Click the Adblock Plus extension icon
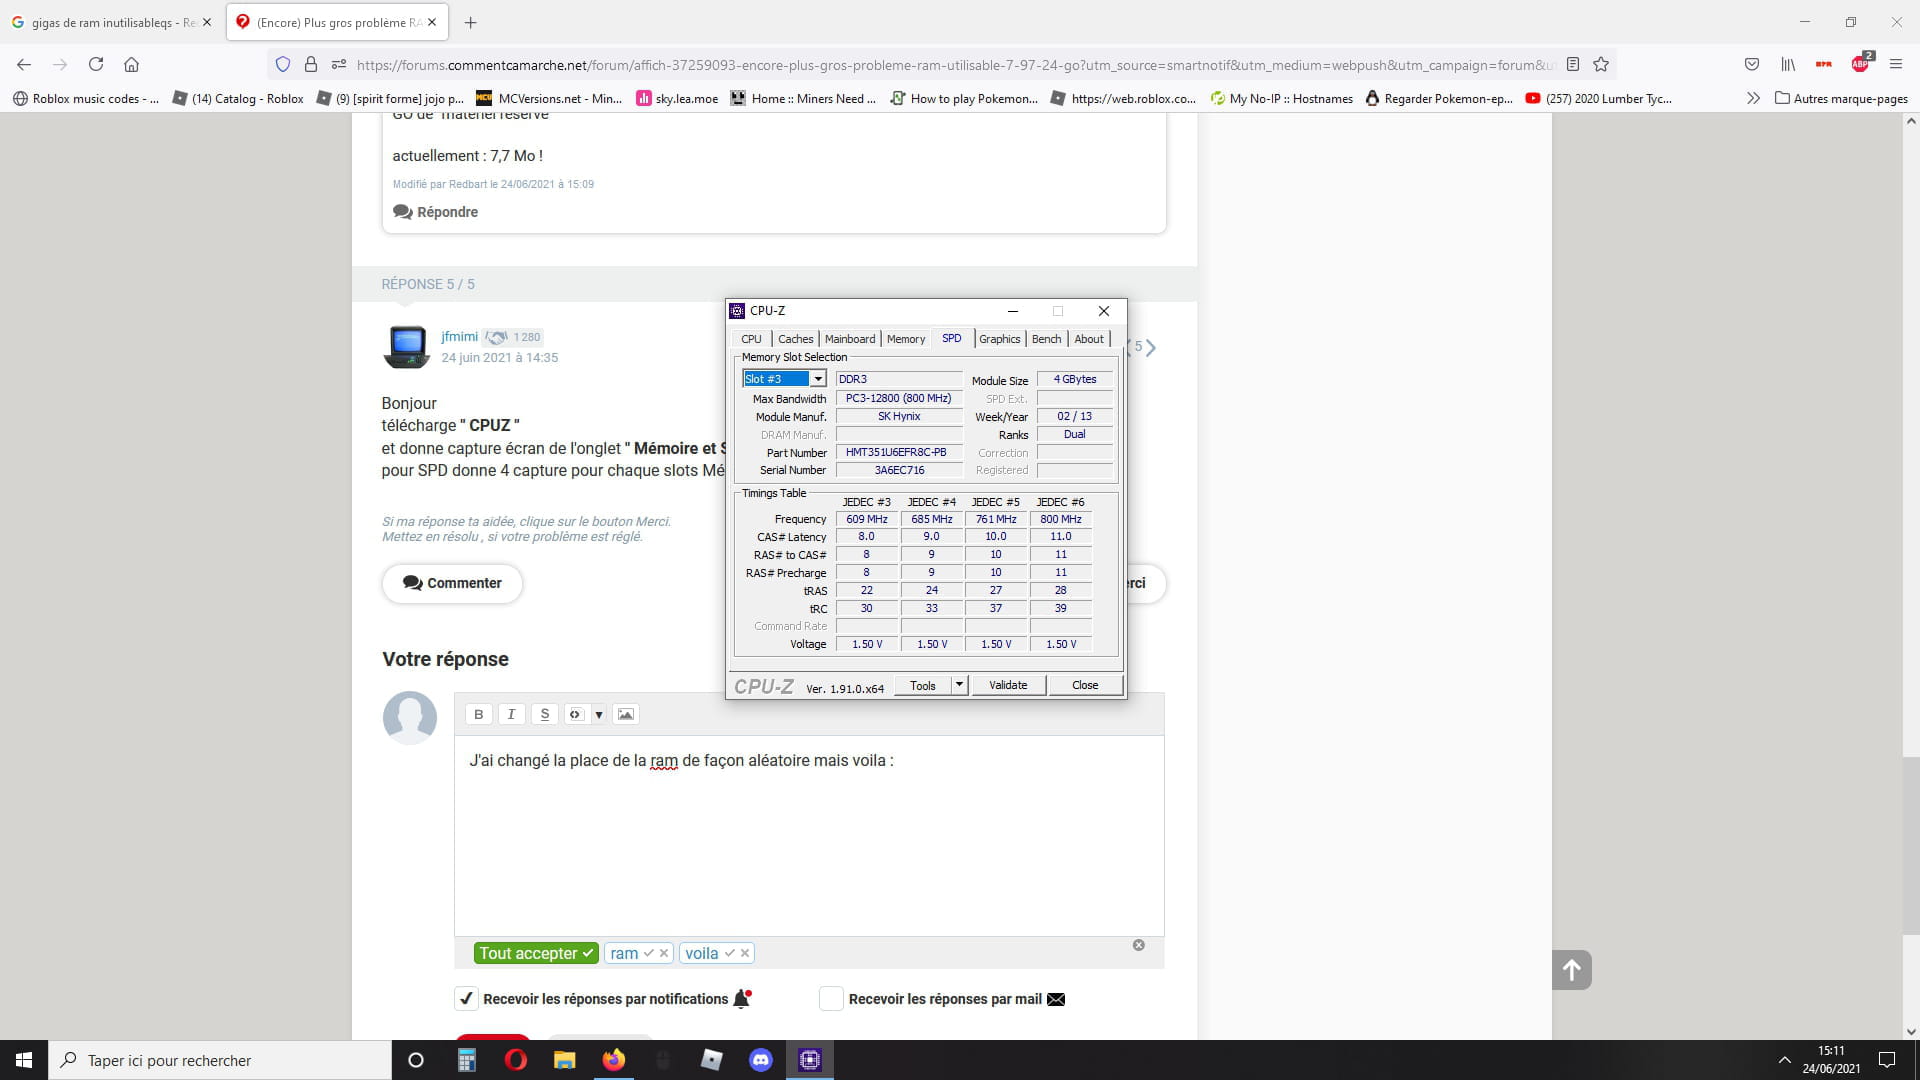 [x=1860, y=64]
